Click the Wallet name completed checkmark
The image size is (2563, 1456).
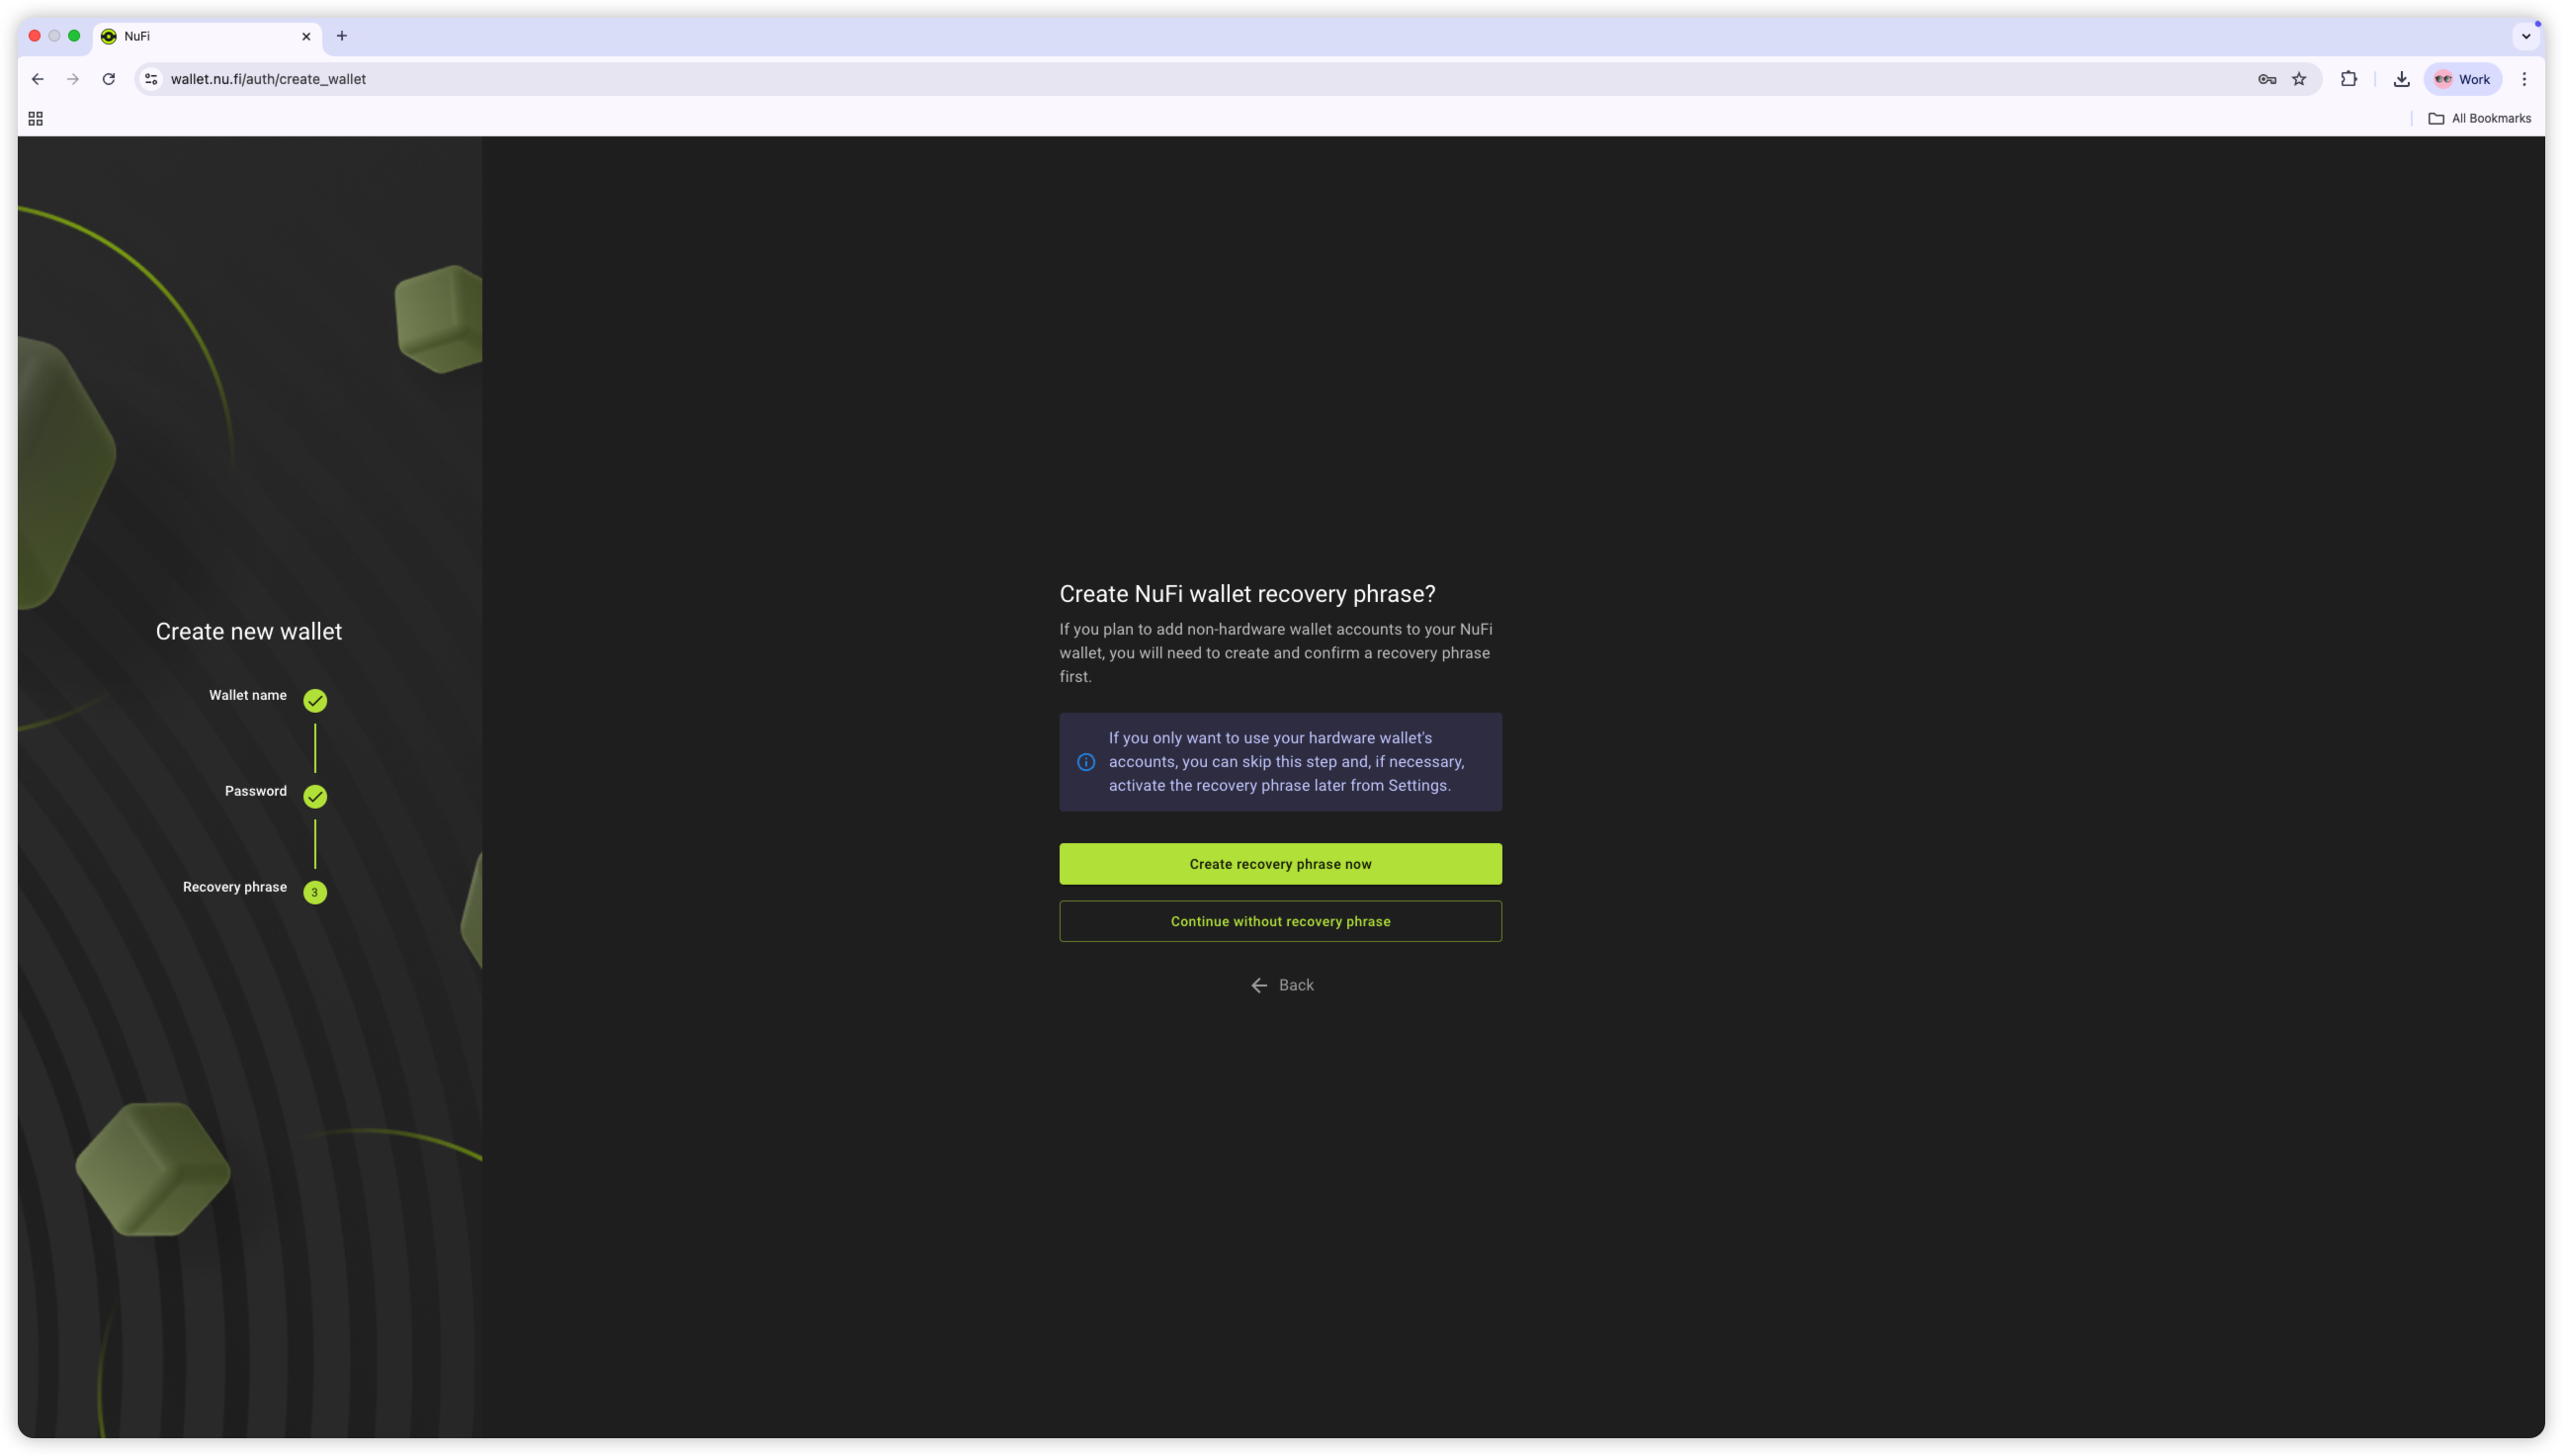click(x=315, y=700)
